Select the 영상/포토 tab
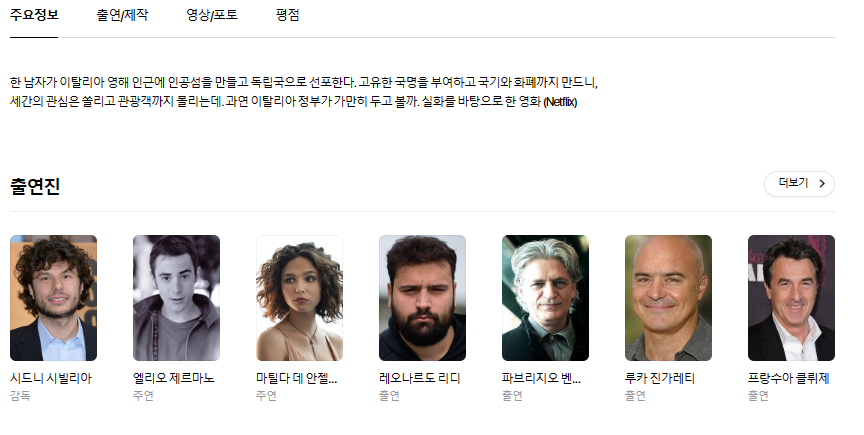Viewport: 864px width, 435px height. pyautogui.click(x=211, y=16)
